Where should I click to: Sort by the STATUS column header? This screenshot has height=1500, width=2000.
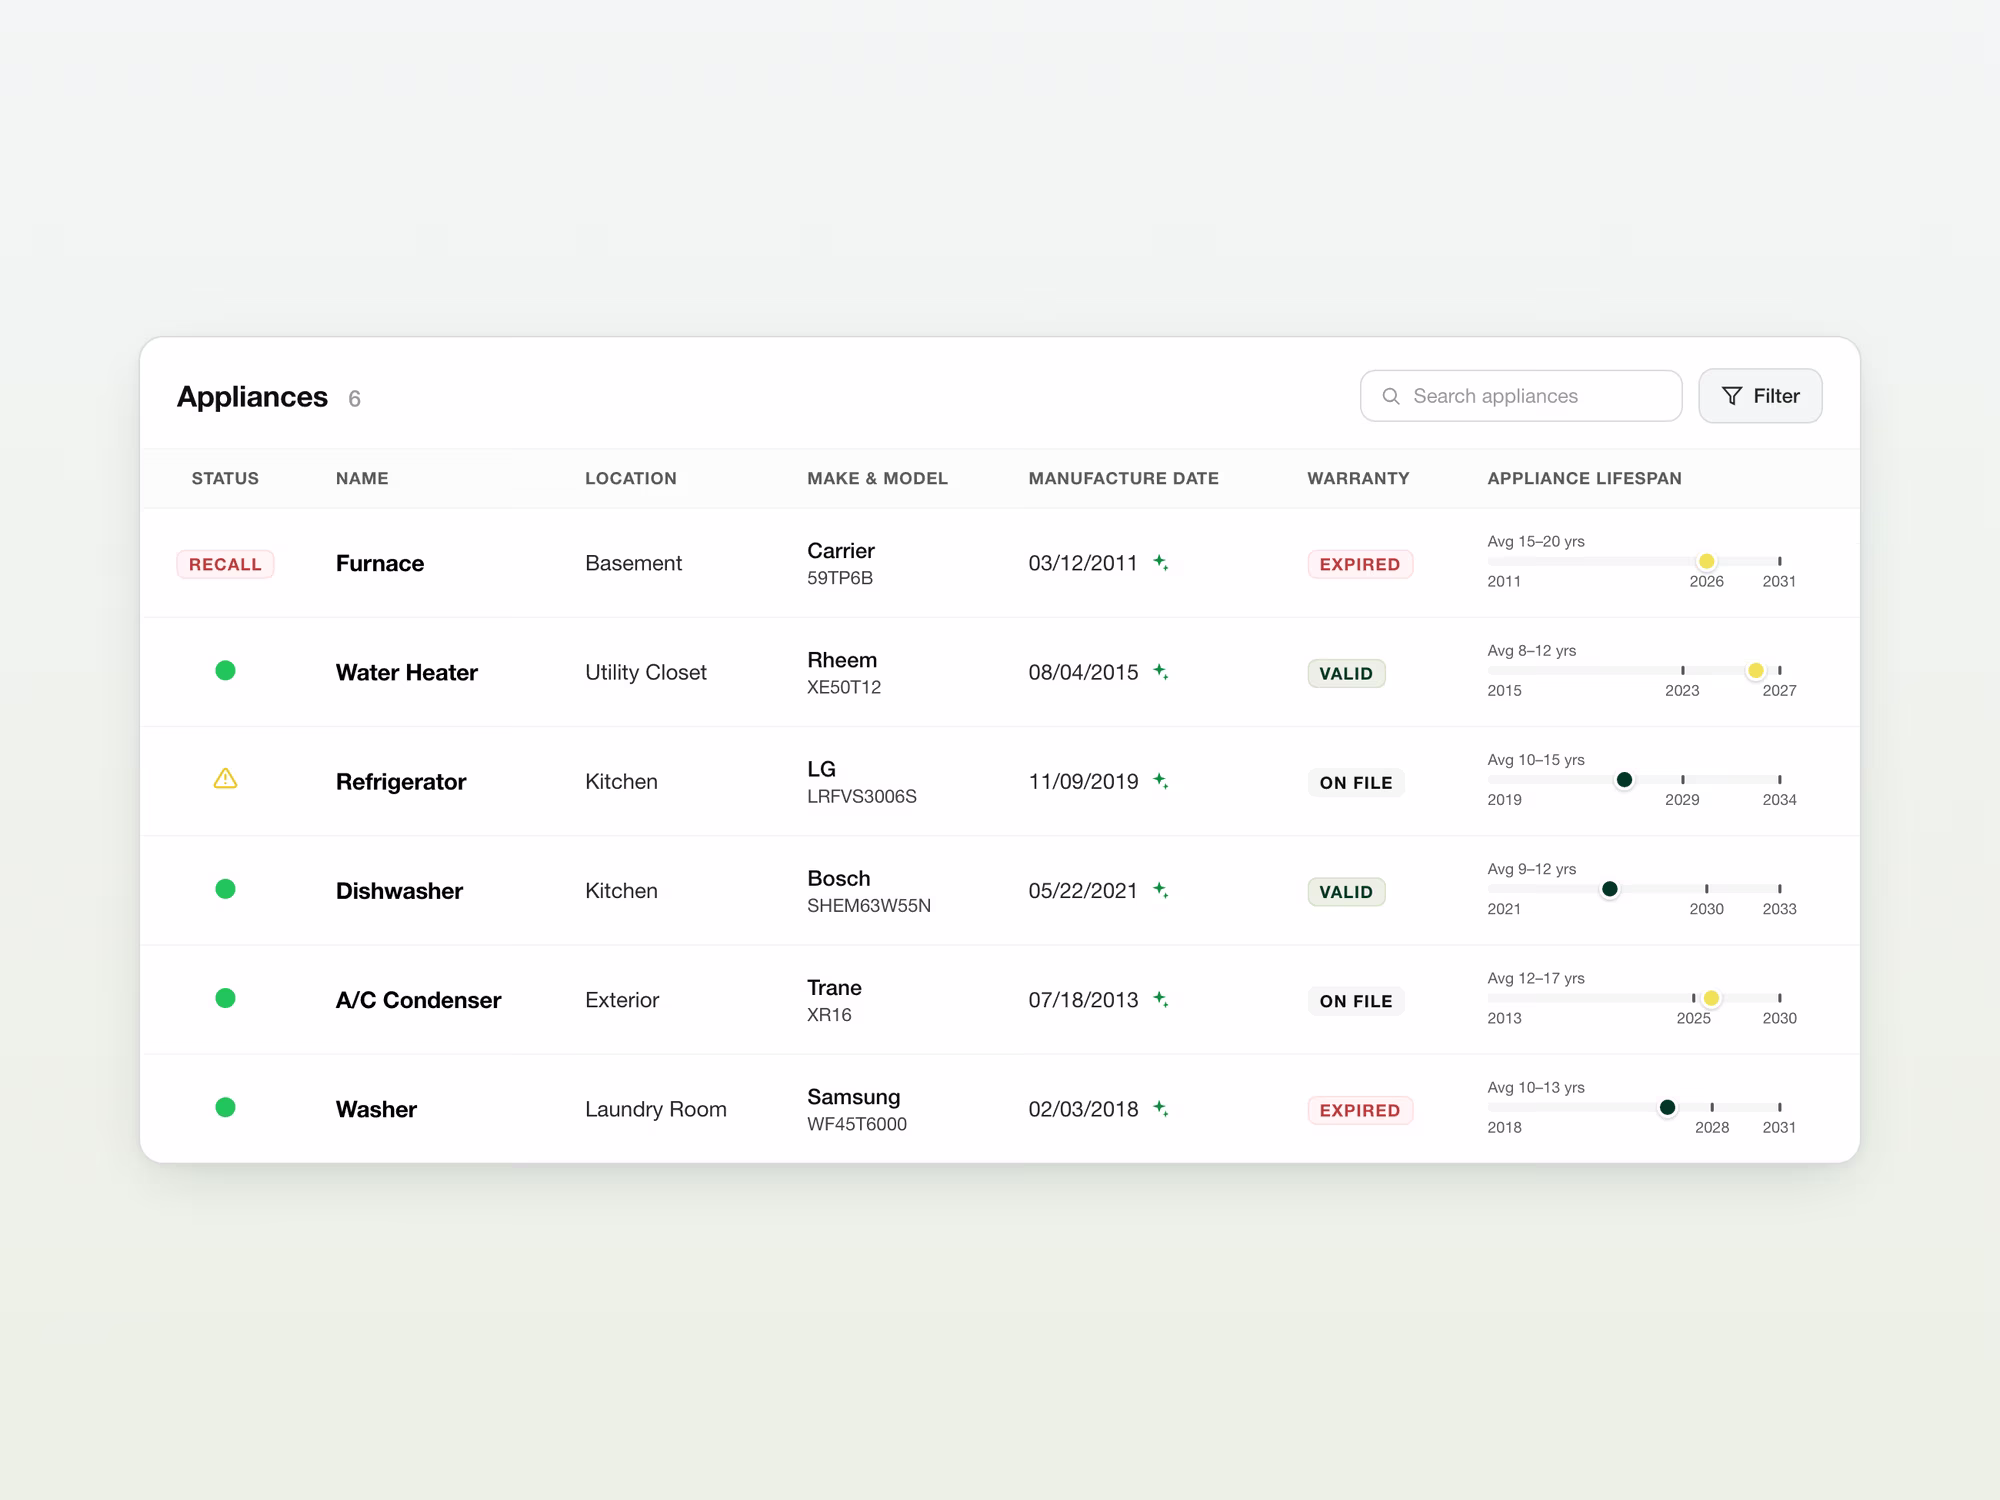coord(225,478)
